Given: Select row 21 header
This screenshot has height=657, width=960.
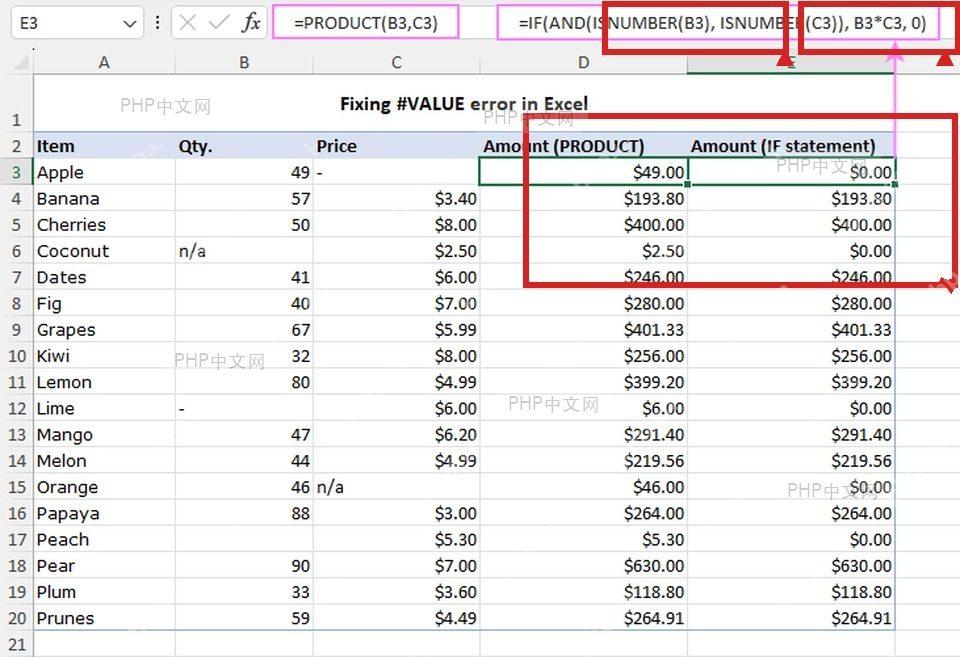Looking at the screenshot, I should [x=17, y=644].
